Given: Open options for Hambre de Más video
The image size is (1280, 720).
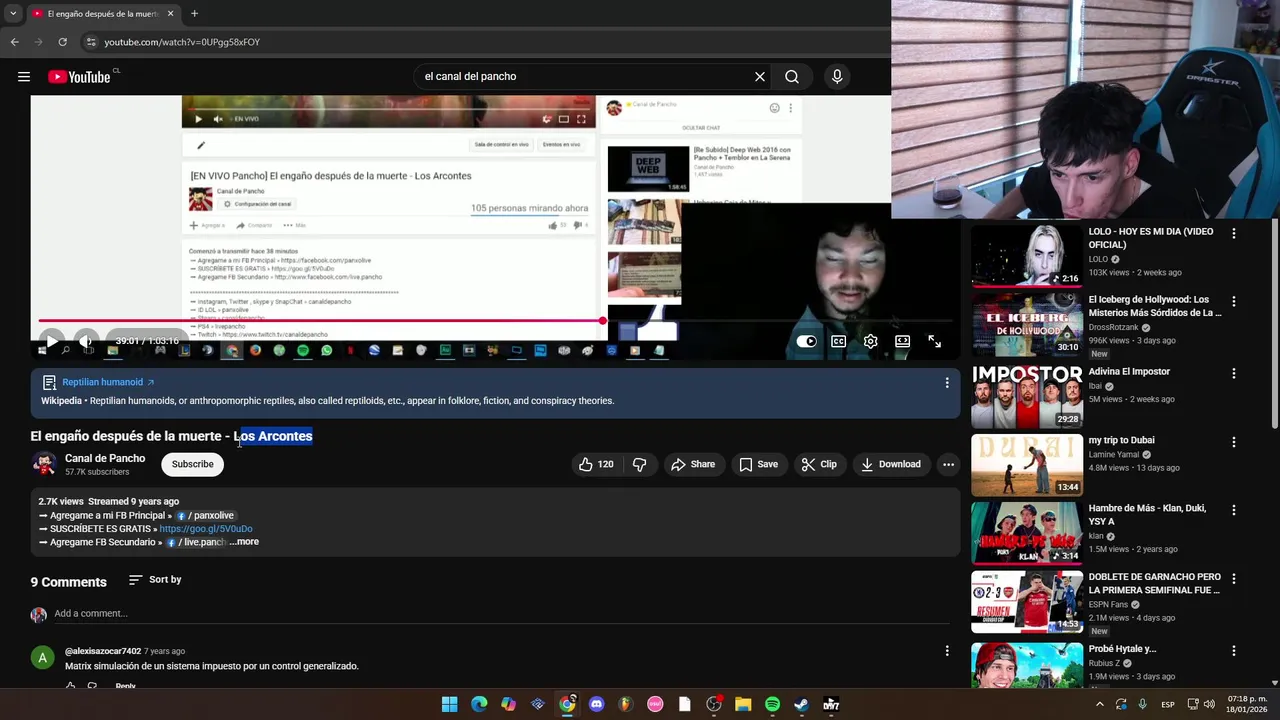Looking at the screenshot, I should point(1234,509).
